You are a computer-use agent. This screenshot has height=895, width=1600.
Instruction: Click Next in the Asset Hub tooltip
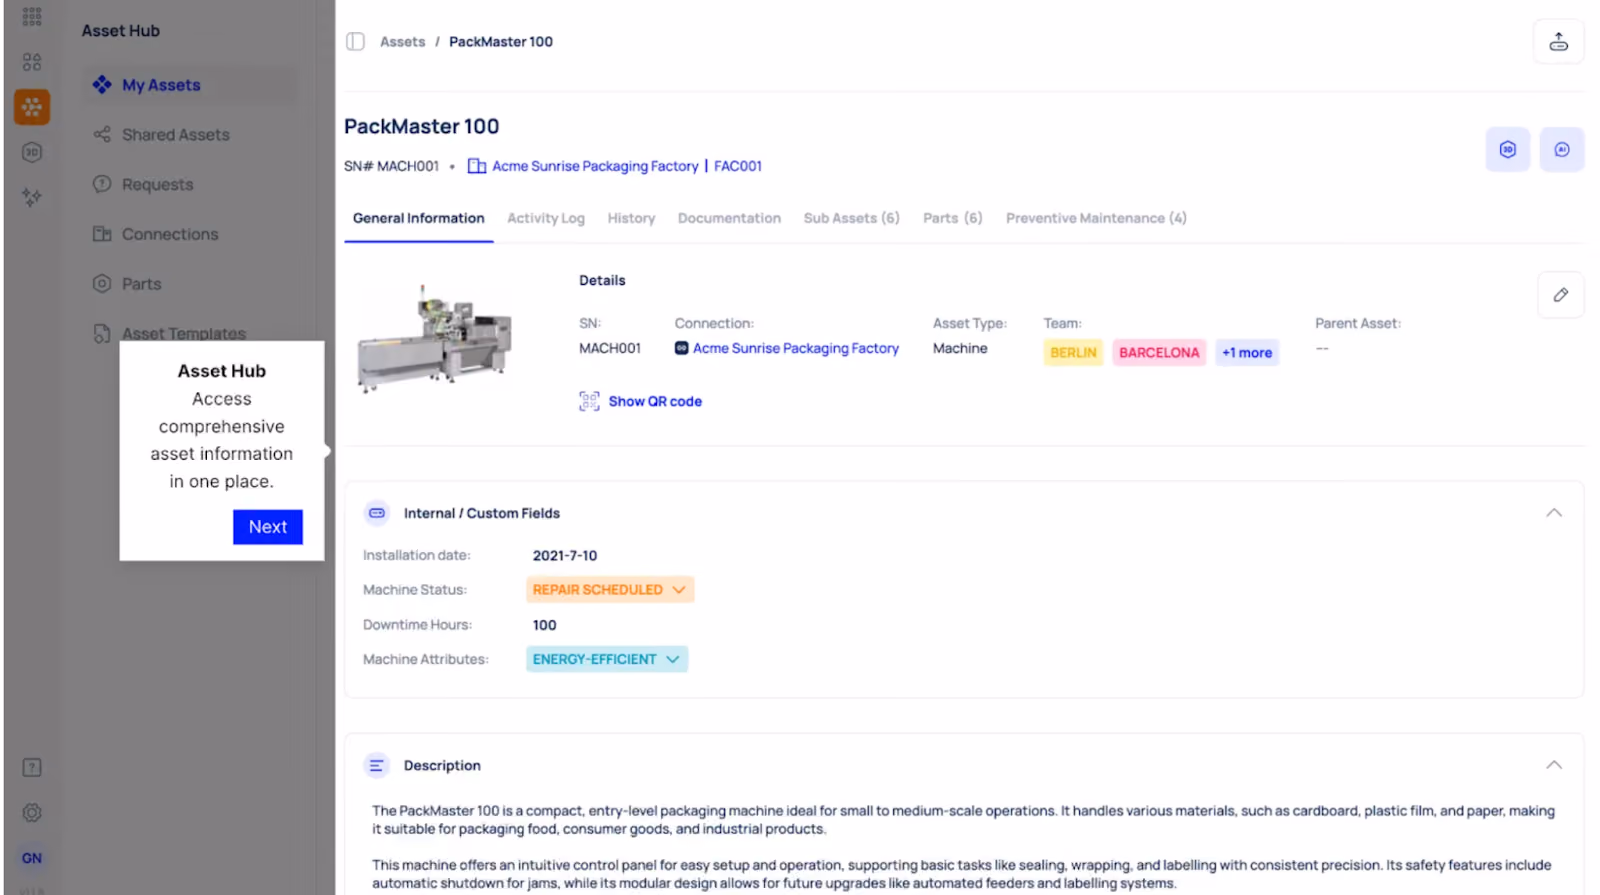268,527
